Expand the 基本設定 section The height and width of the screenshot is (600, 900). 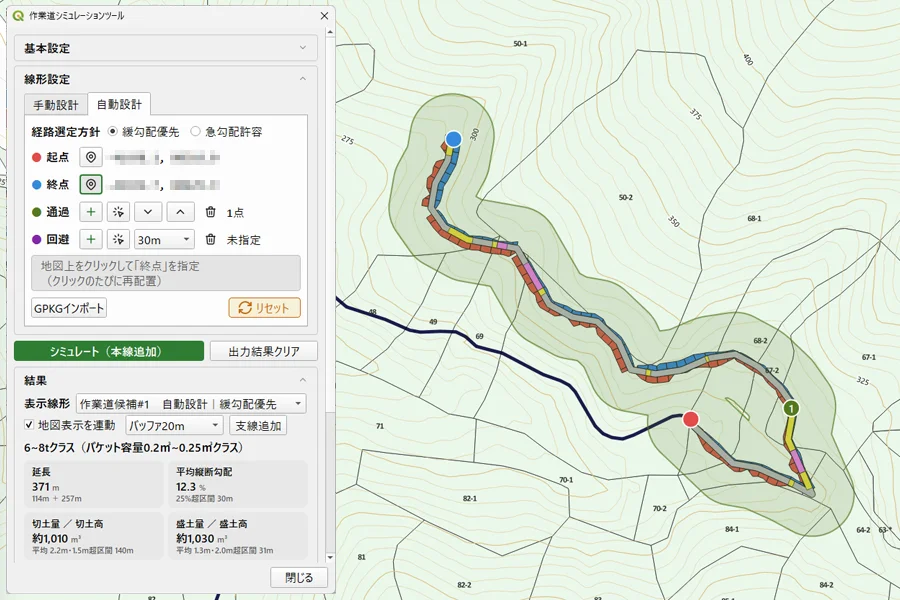click(x=165, y=48)
